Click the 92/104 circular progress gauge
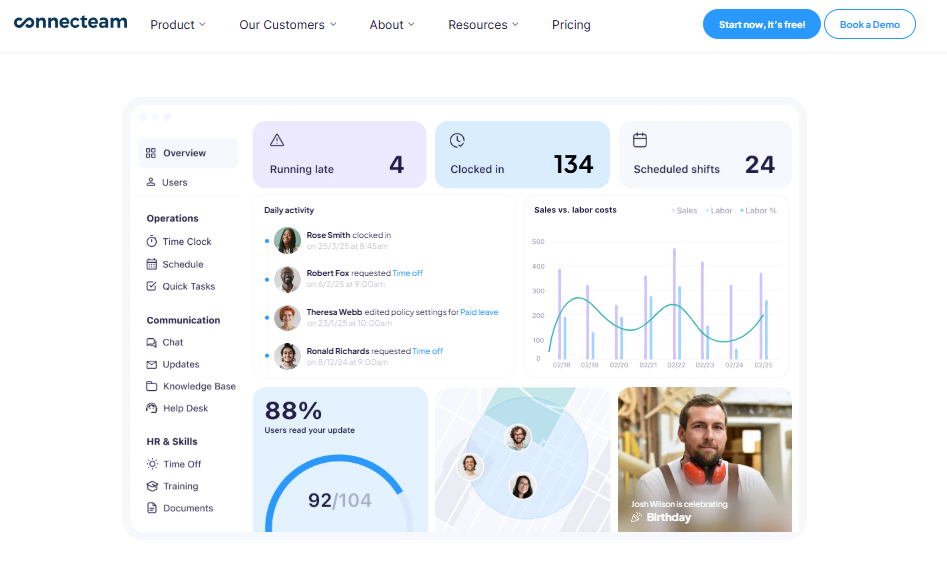This screenshot has width=947, height=580. pos(340,494)
